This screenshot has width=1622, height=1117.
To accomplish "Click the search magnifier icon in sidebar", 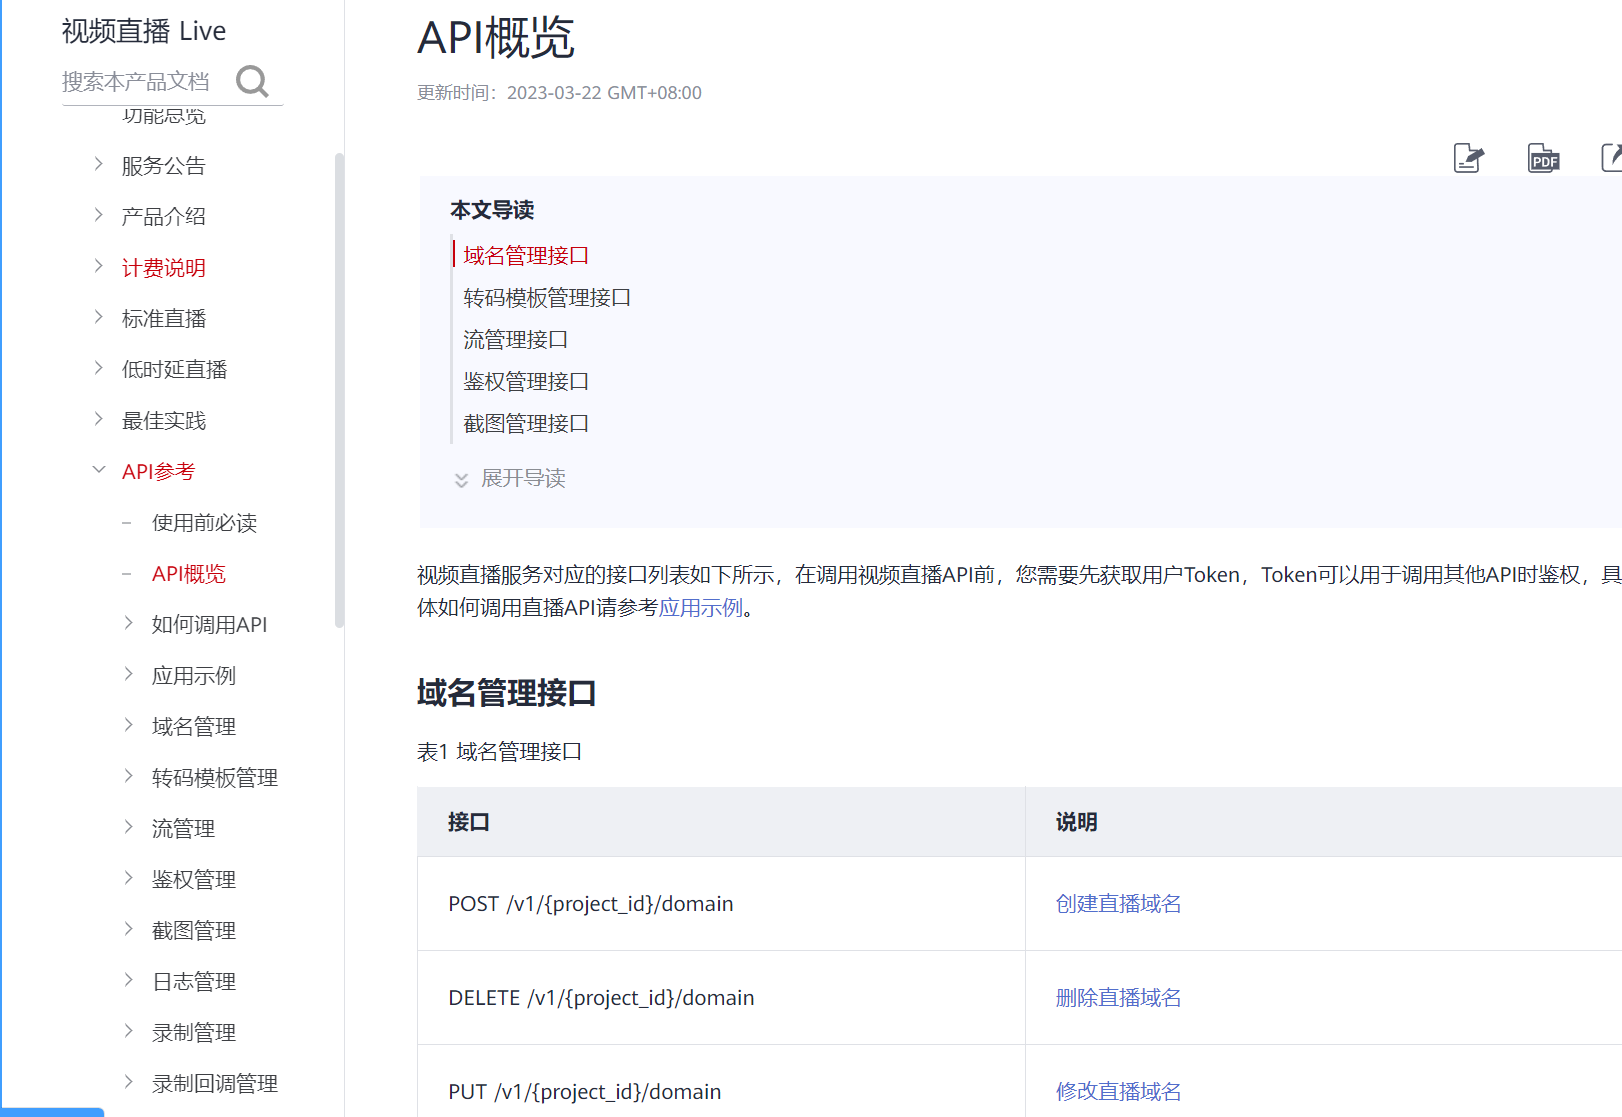I will click(252, 81).
